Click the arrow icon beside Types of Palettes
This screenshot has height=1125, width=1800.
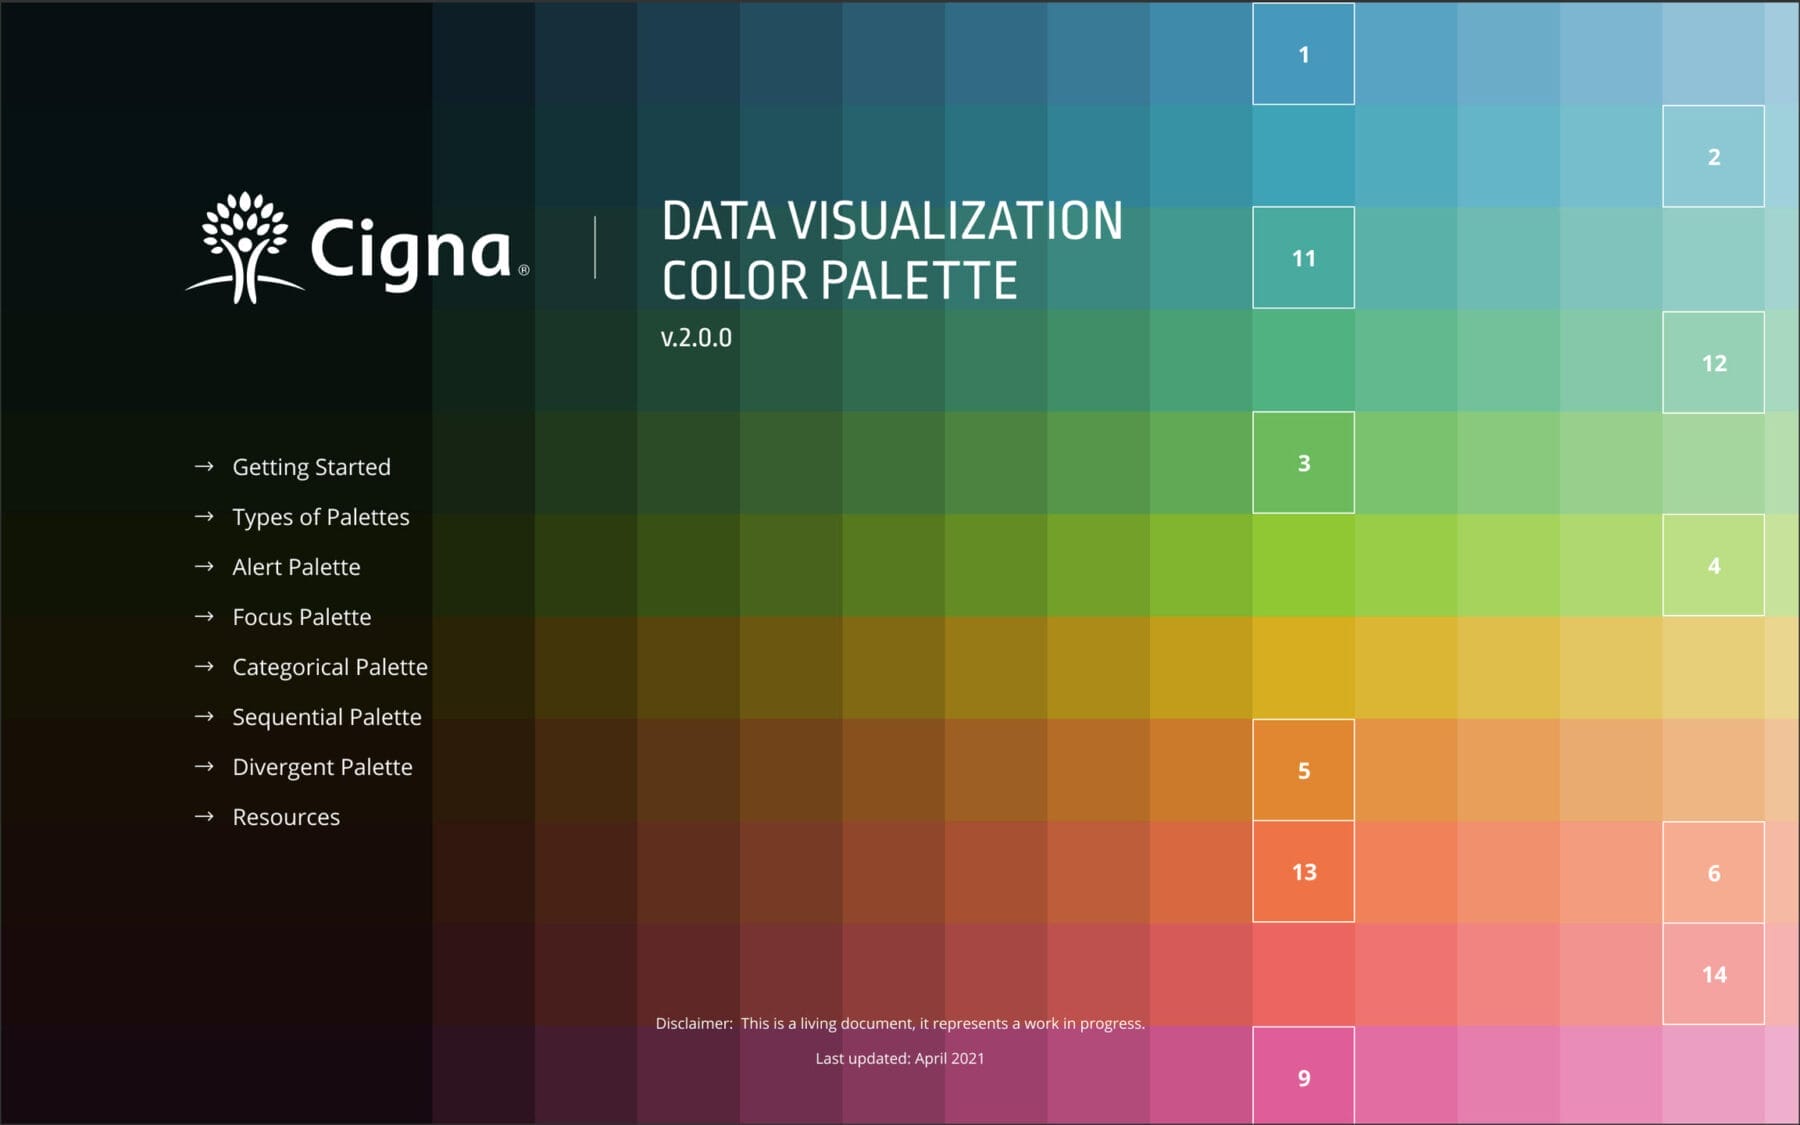click(204, 516)
